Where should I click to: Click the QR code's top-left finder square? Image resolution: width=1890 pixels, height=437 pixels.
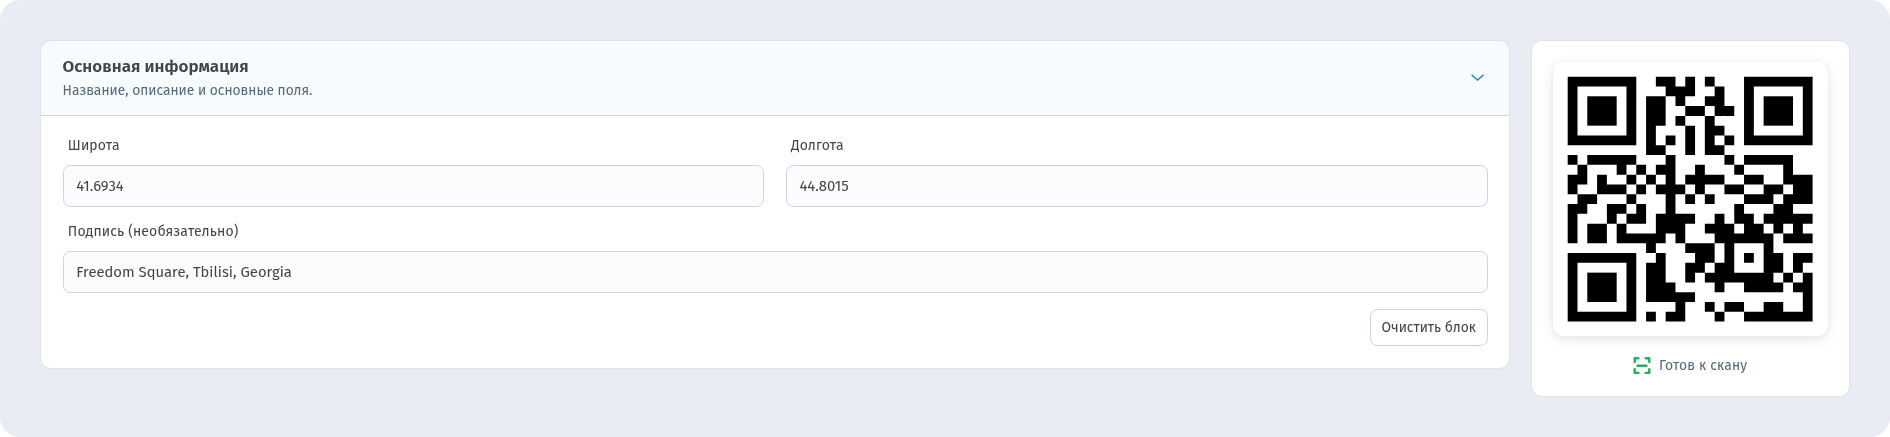coord(1602,111)
